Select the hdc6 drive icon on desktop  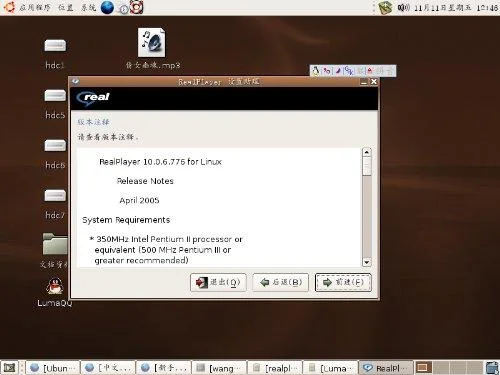click(x=55, y=146)
